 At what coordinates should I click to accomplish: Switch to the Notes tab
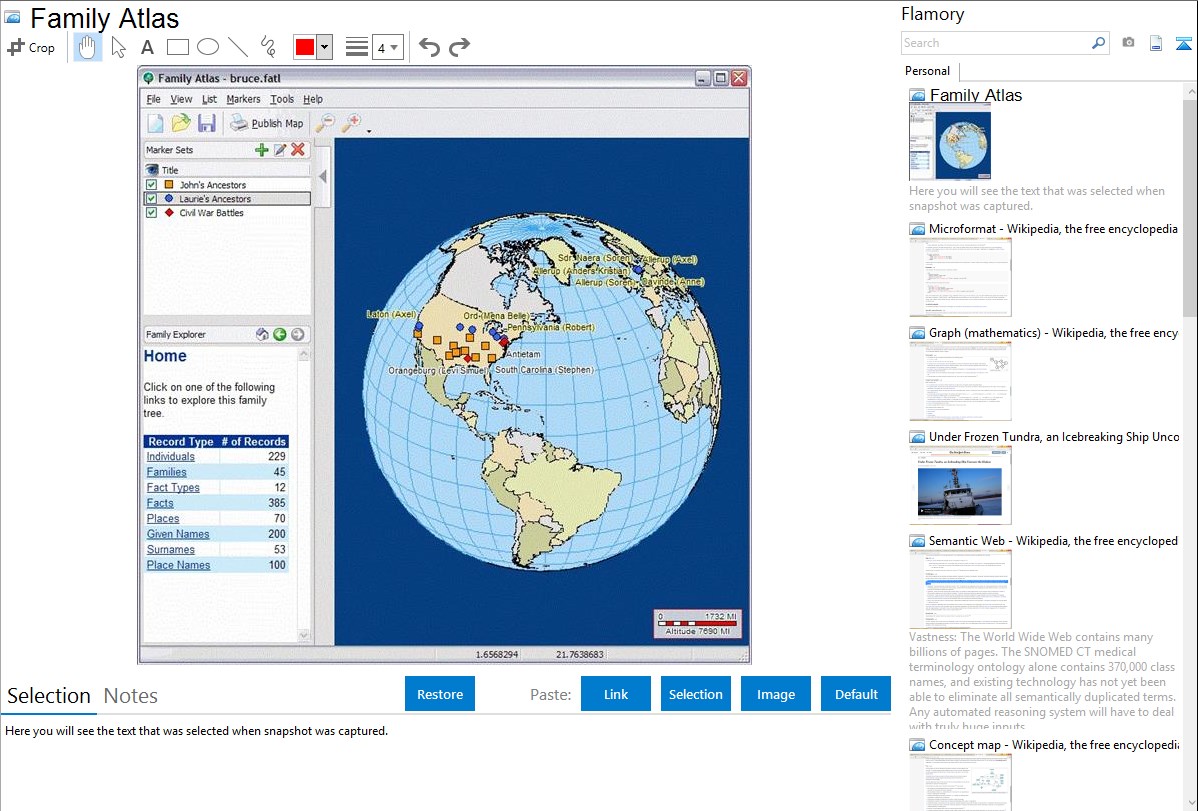[131, 696]
